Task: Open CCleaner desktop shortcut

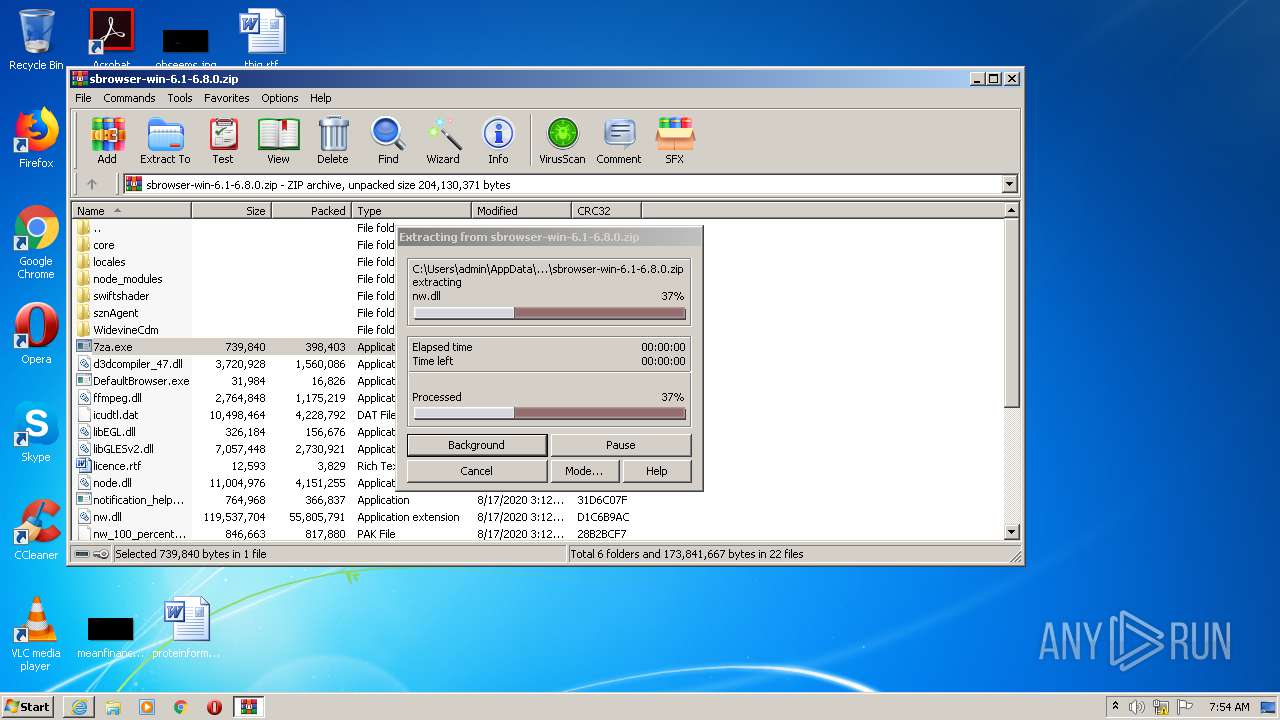Action: coord(36,530)
